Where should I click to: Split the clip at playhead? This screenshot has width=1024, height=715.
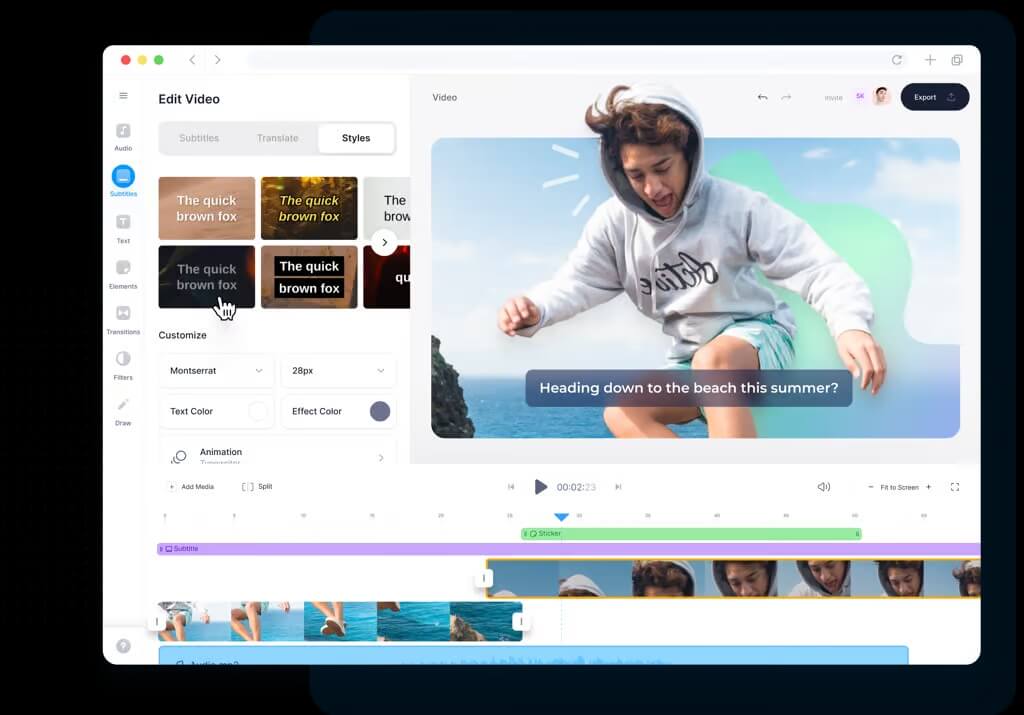[x=257, y=486]
